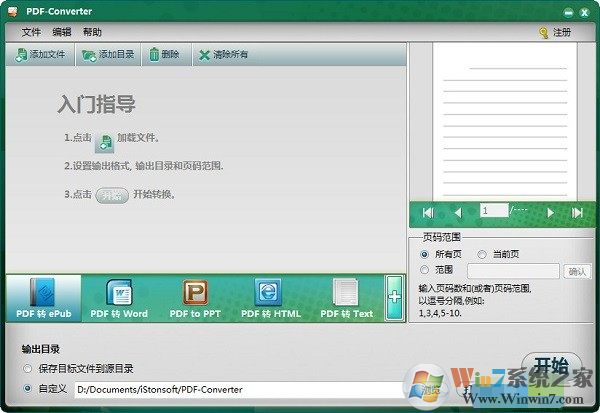Click the page number field in preview
The height and width of the screenshot is (413, 600).
click(x=494, y=211)
